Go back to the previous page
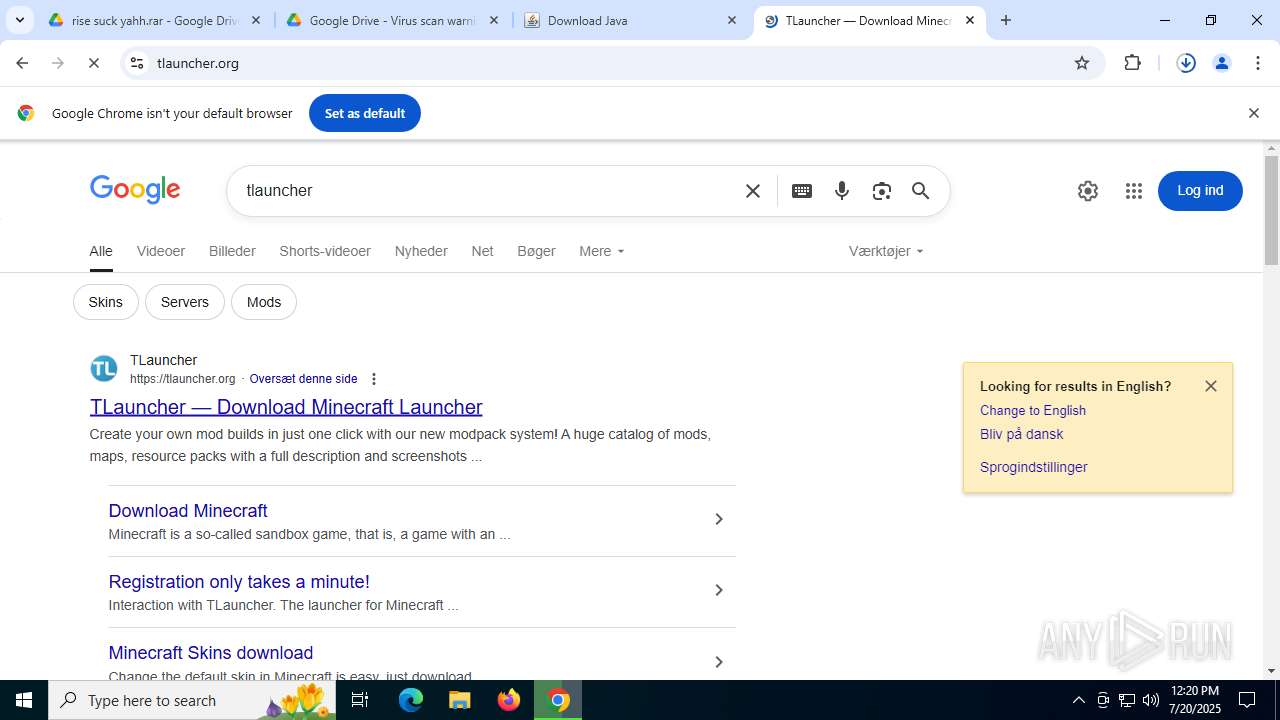Image resolution: width=1280 pixels, height=720 pixels. [22, 63]
